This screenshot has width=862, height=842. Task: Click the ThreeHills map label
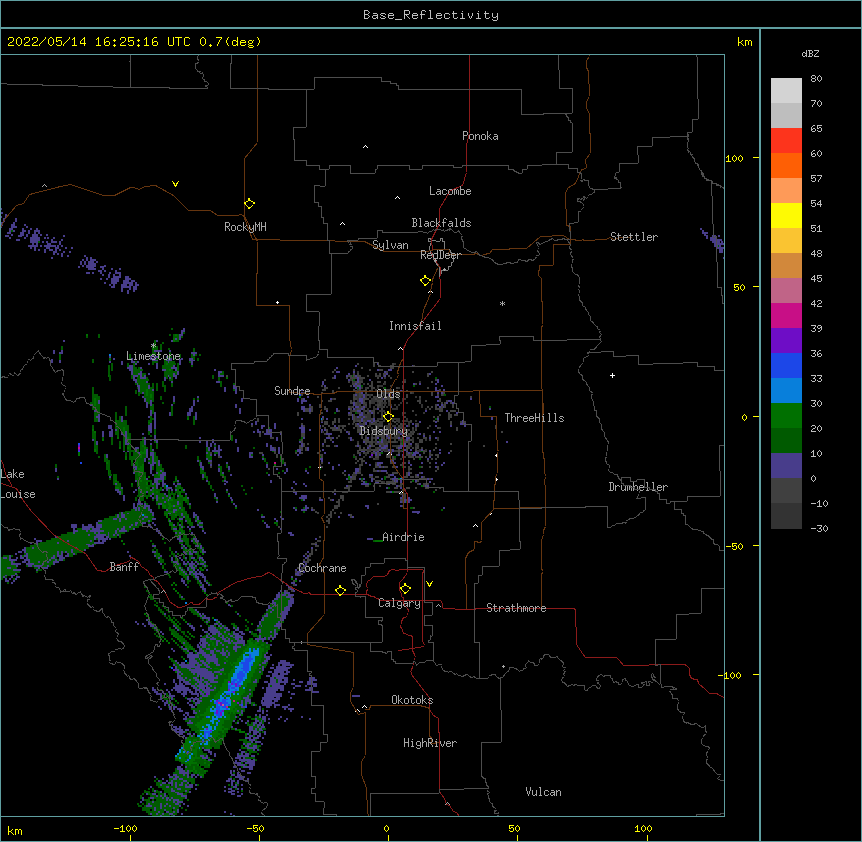(534, 418)
